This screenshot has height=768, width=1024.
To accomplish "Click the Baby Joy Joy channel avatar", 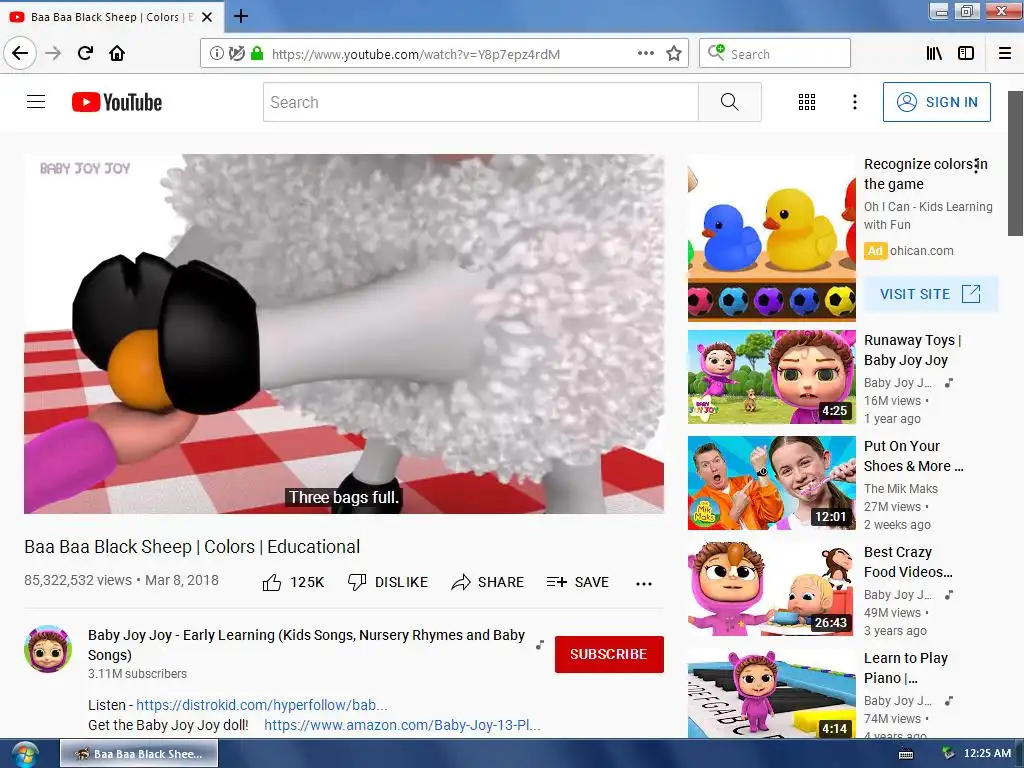I will (x=48, y=648).
